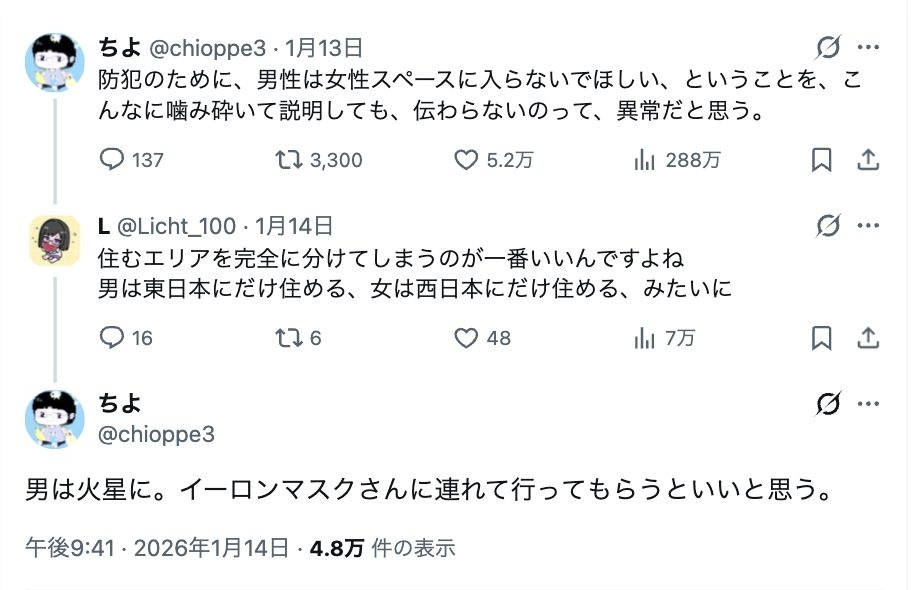Reply to L's tweet with 16 replies
Viewport: 918px width, 590px height.
tap(113, 338)
